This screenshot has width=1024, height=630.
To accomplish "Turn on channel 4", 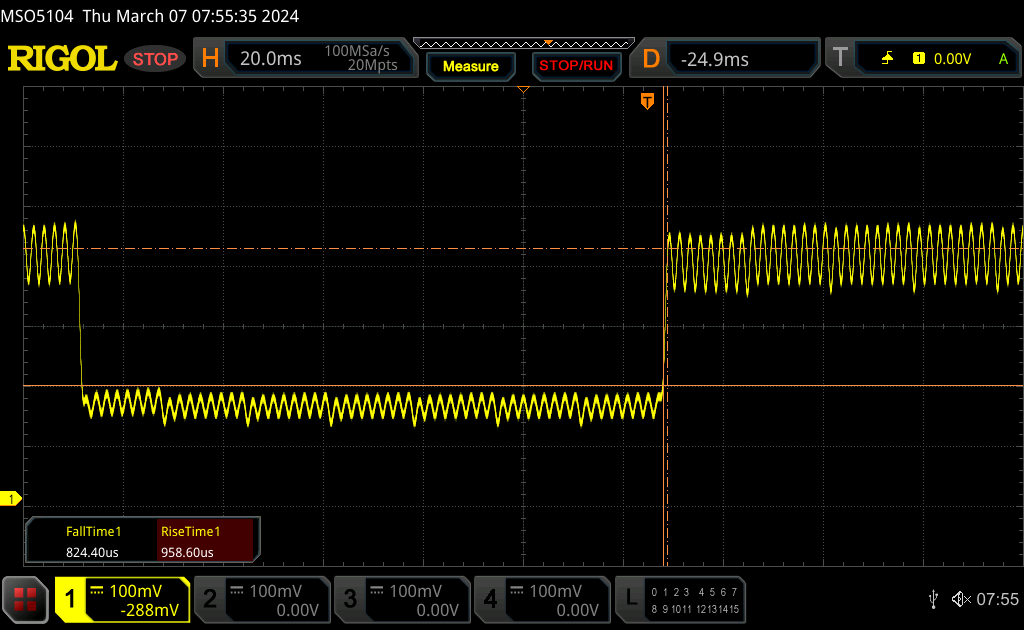I will pos(541,599).
